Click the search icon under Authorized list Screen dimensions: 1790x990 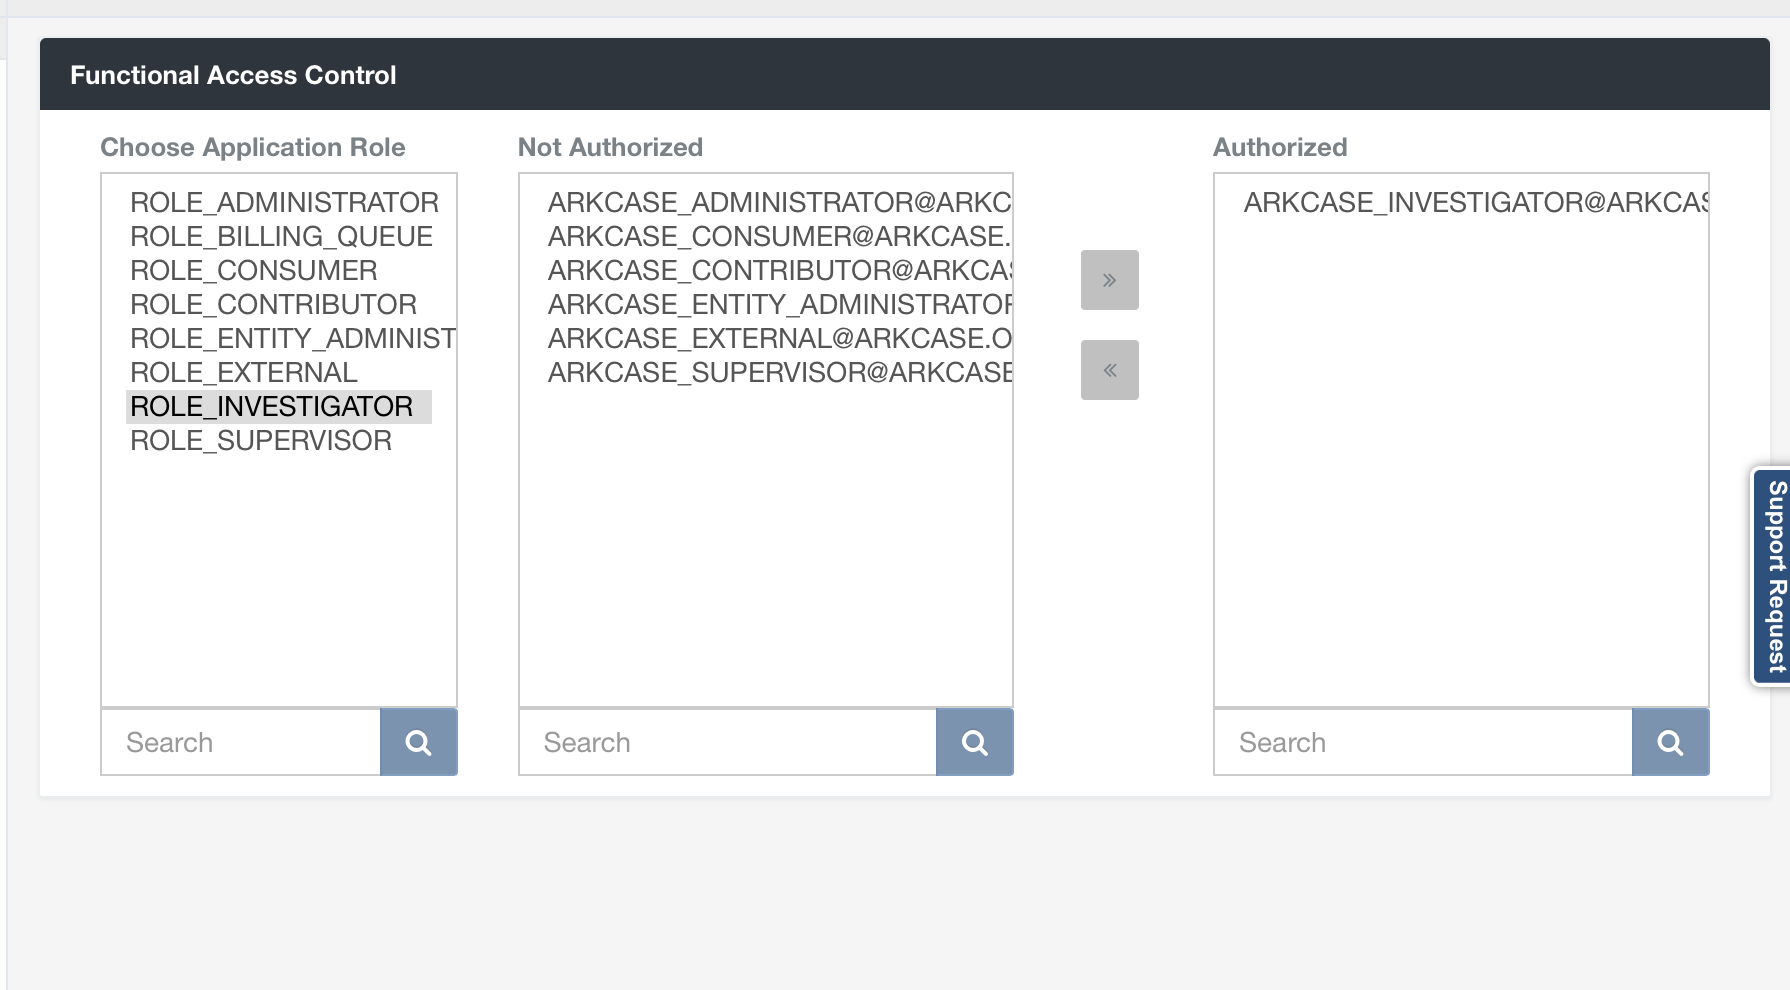point(1670,742)
